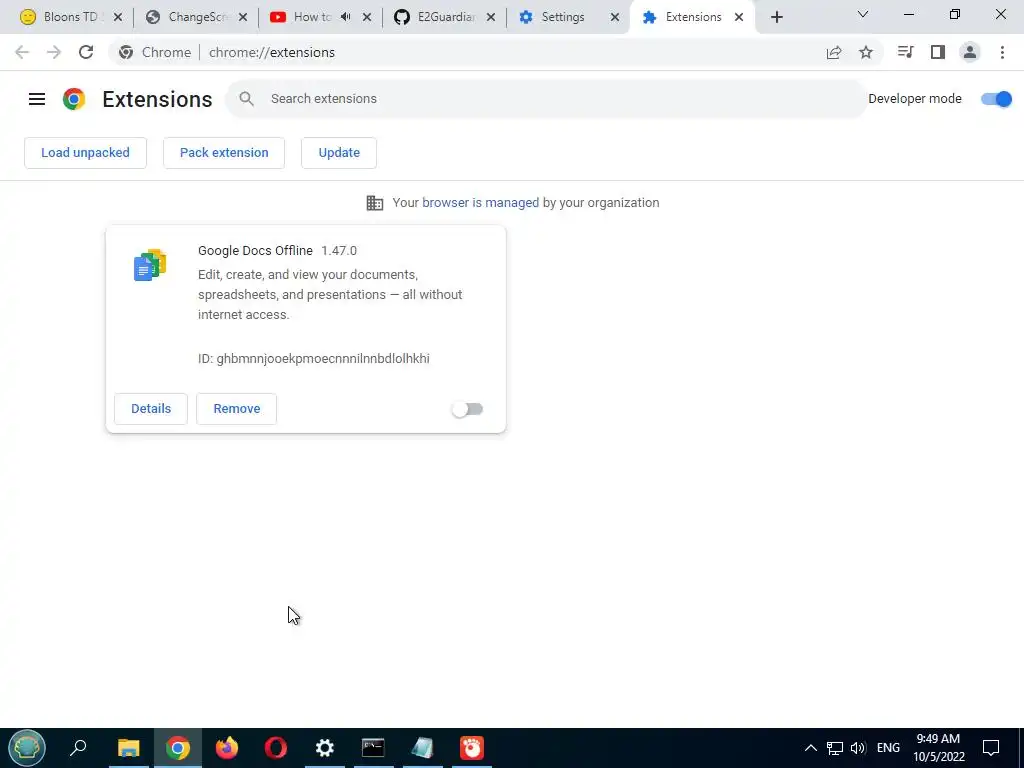
Task: Open Chrome's three-dot menu
Action: (1002, 52)
